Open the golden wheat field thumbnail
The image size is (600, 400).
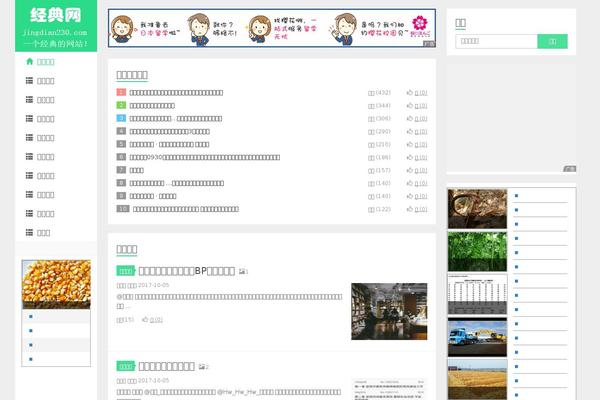click(x=477, y=380)
